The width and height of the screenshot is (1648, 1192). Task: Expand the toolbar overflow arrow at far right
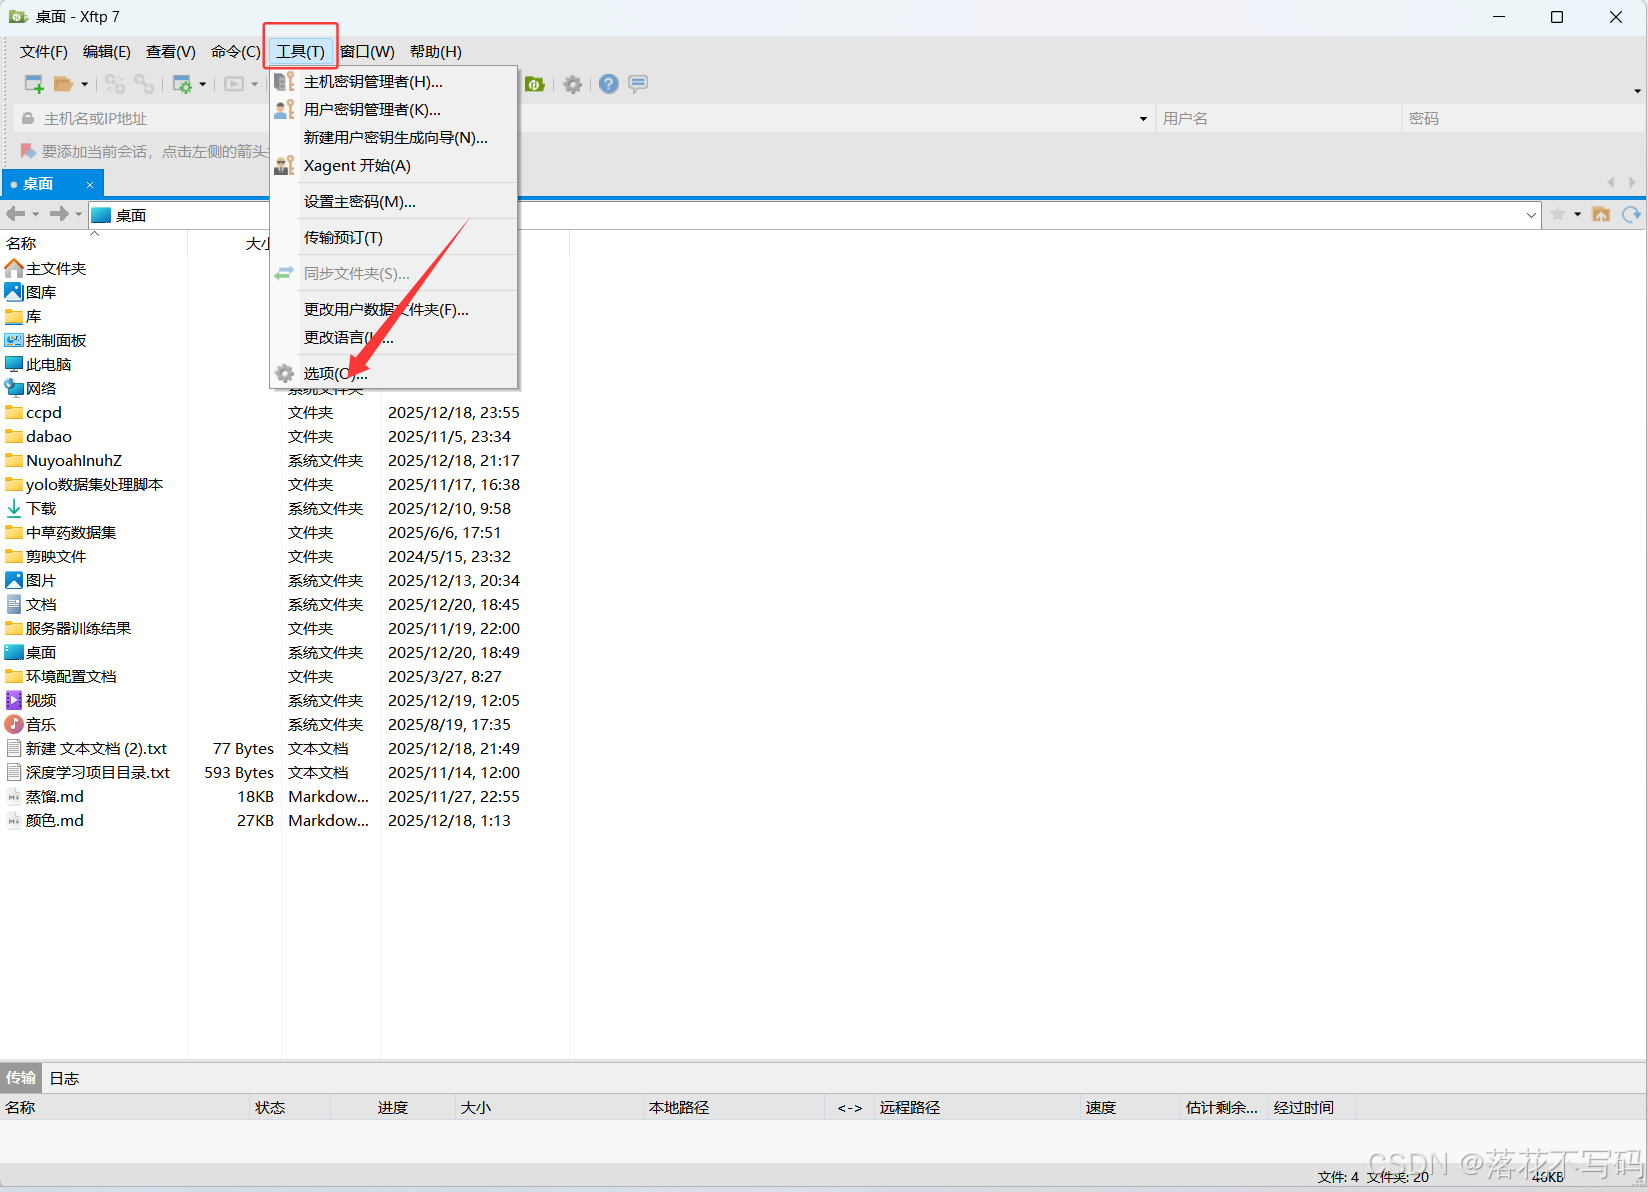[x=1637, y=91]
